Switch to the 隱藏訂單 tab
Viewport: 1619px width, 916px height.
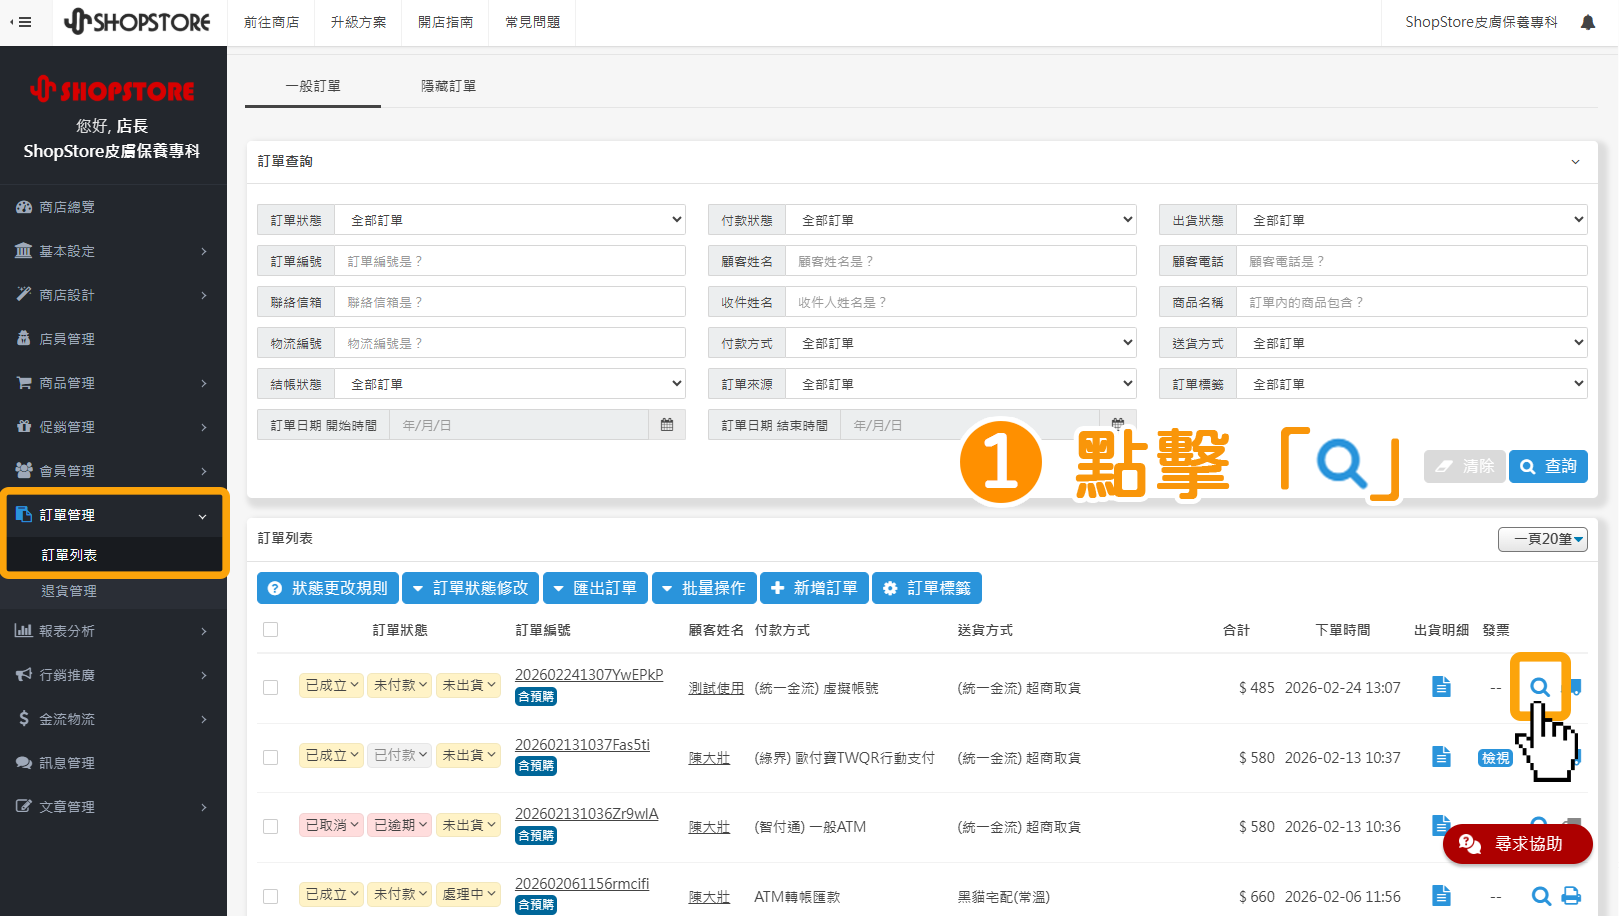click(x=448, y=85)
